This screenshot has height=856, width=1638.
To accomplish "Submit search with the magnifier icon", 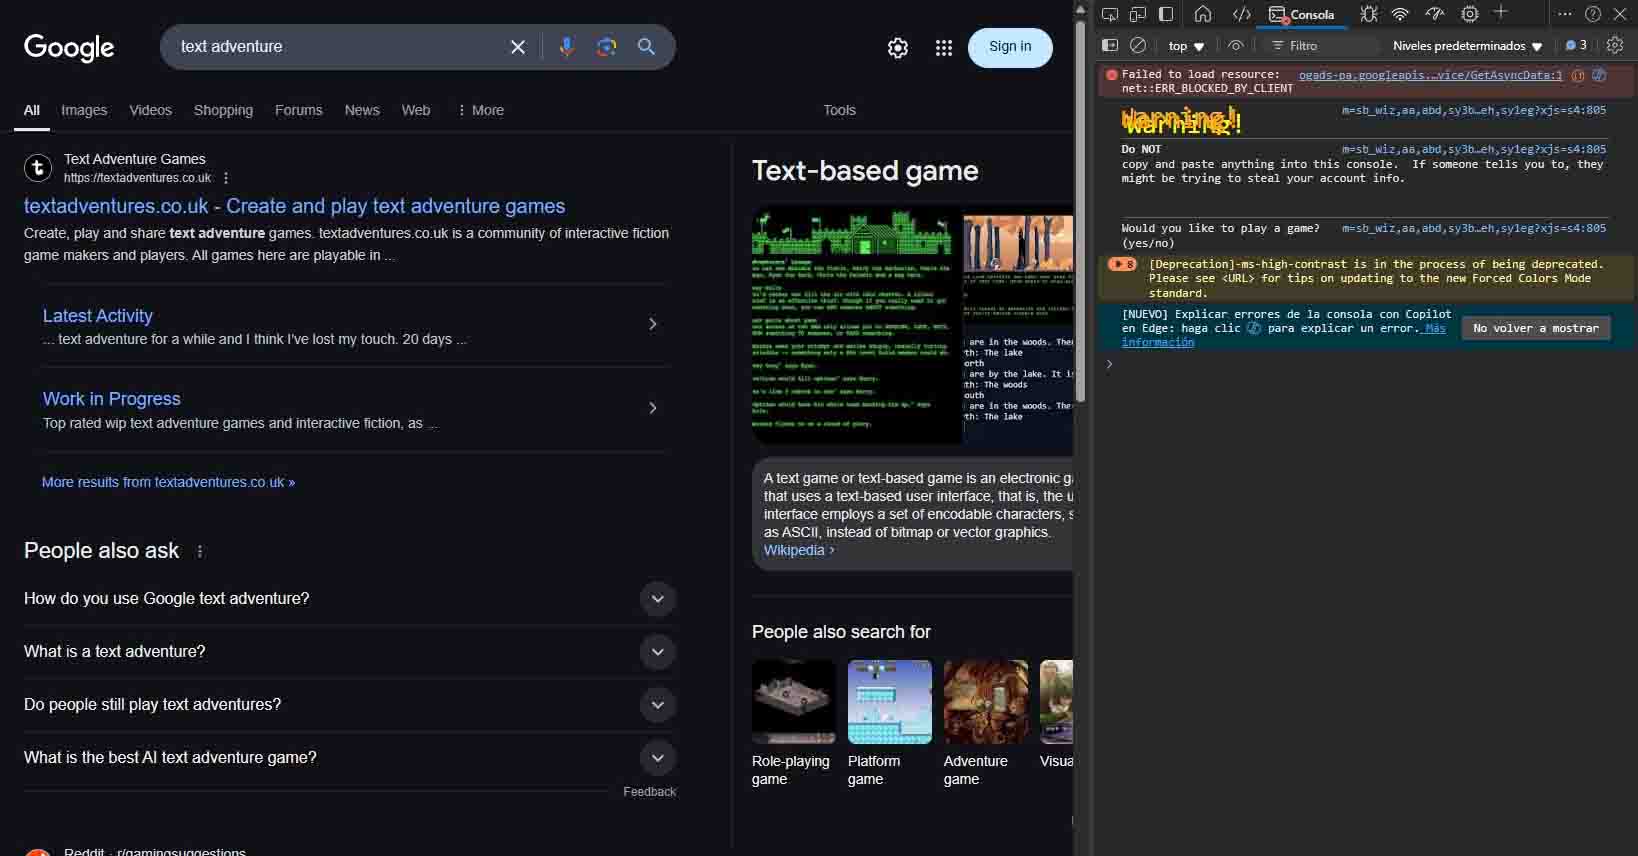I will pyautogui.click(x=646, y=47).
